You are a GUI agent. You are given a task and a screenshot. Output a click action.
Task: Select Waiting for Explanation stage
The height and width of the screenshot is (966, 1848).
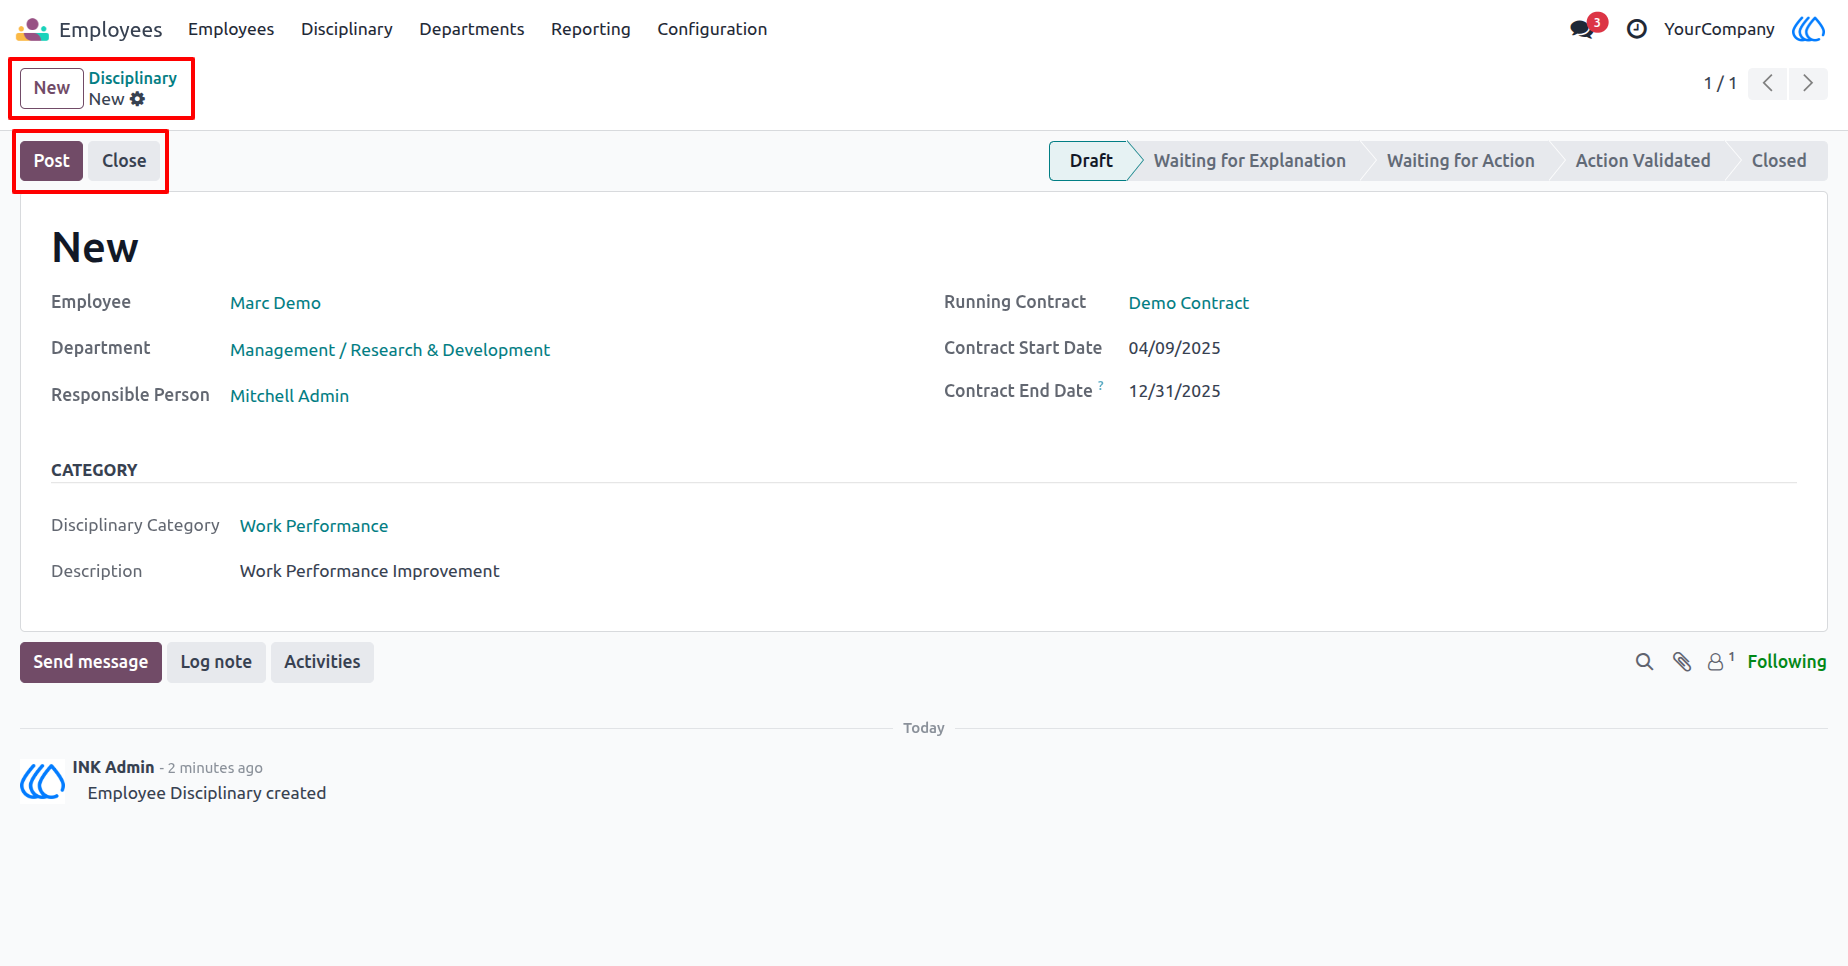pos(1249,161)
